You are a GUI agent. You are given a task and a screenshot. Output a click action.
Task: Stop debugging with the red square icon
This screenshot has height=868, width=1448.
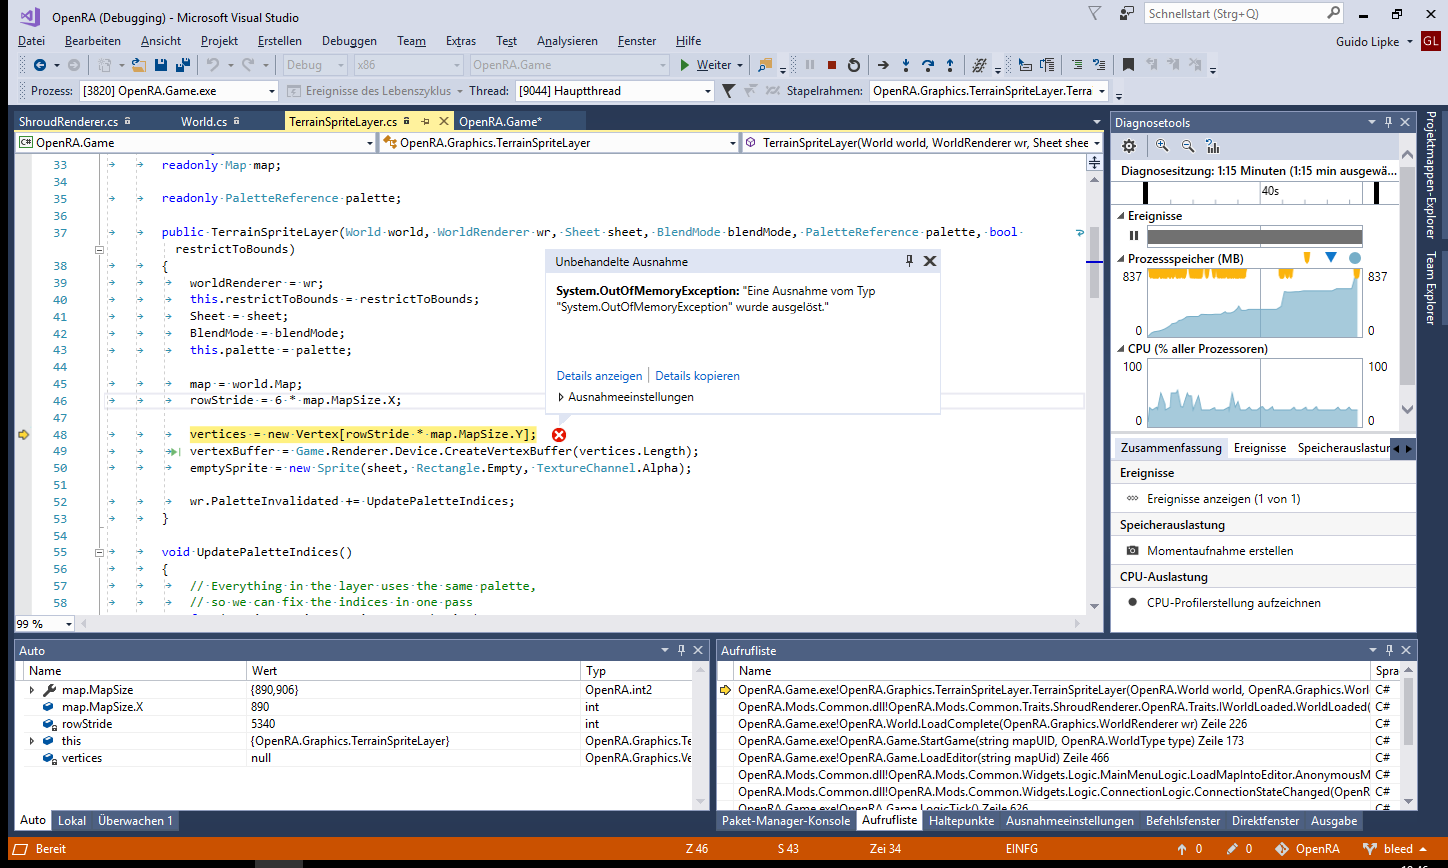832,64
